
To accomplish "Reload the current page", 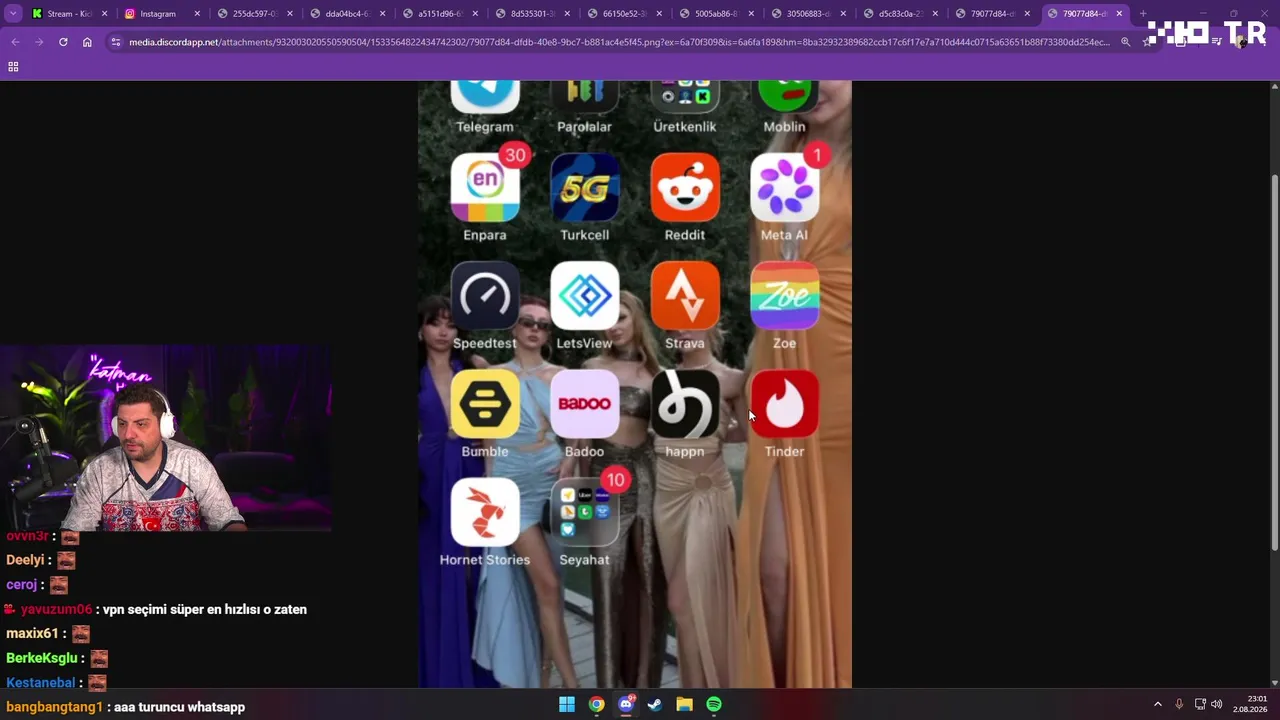I will coord(63,42).
